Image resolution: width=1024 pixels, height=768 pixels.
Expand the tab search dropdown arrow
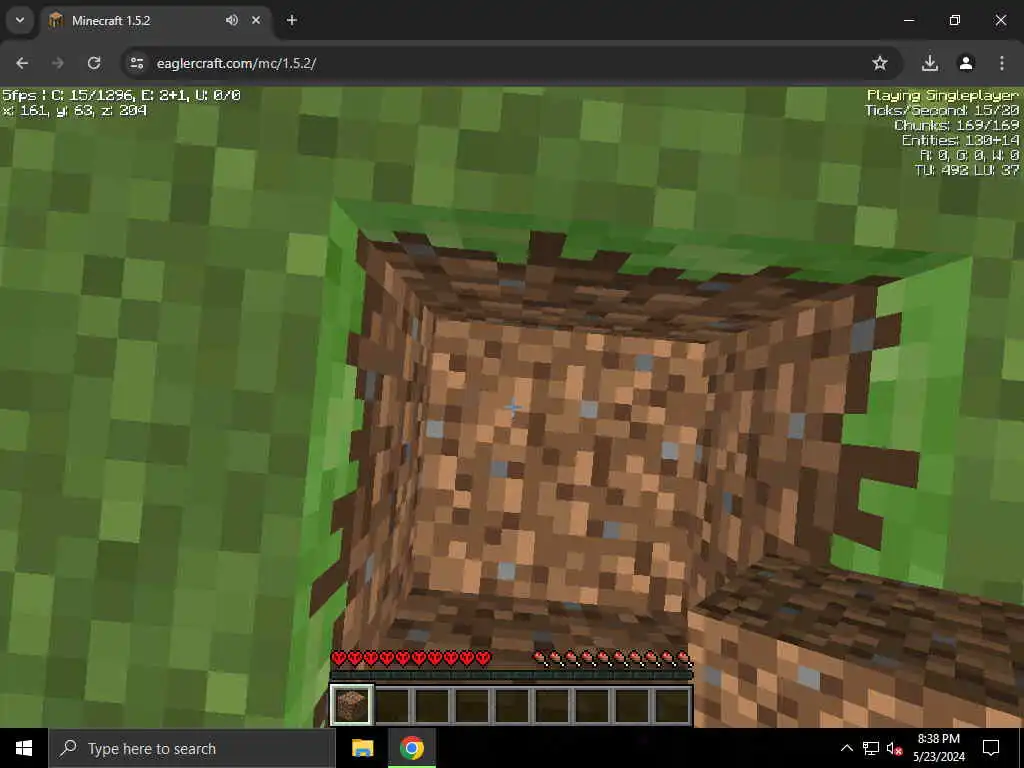[20, 20]
